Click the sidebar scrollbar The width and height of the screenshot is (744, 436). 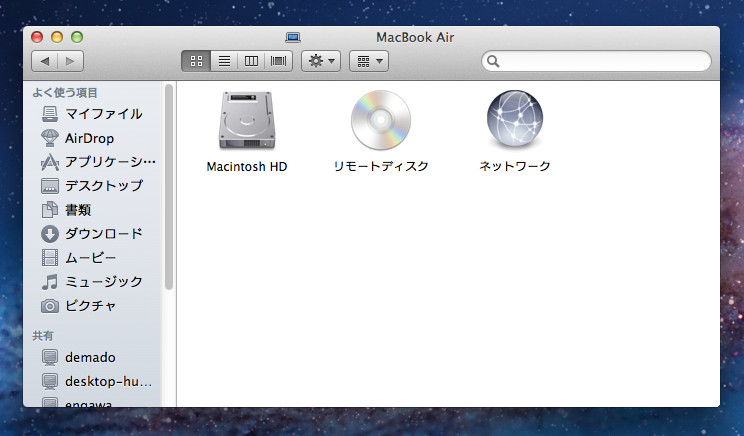(x=168, y=187)
